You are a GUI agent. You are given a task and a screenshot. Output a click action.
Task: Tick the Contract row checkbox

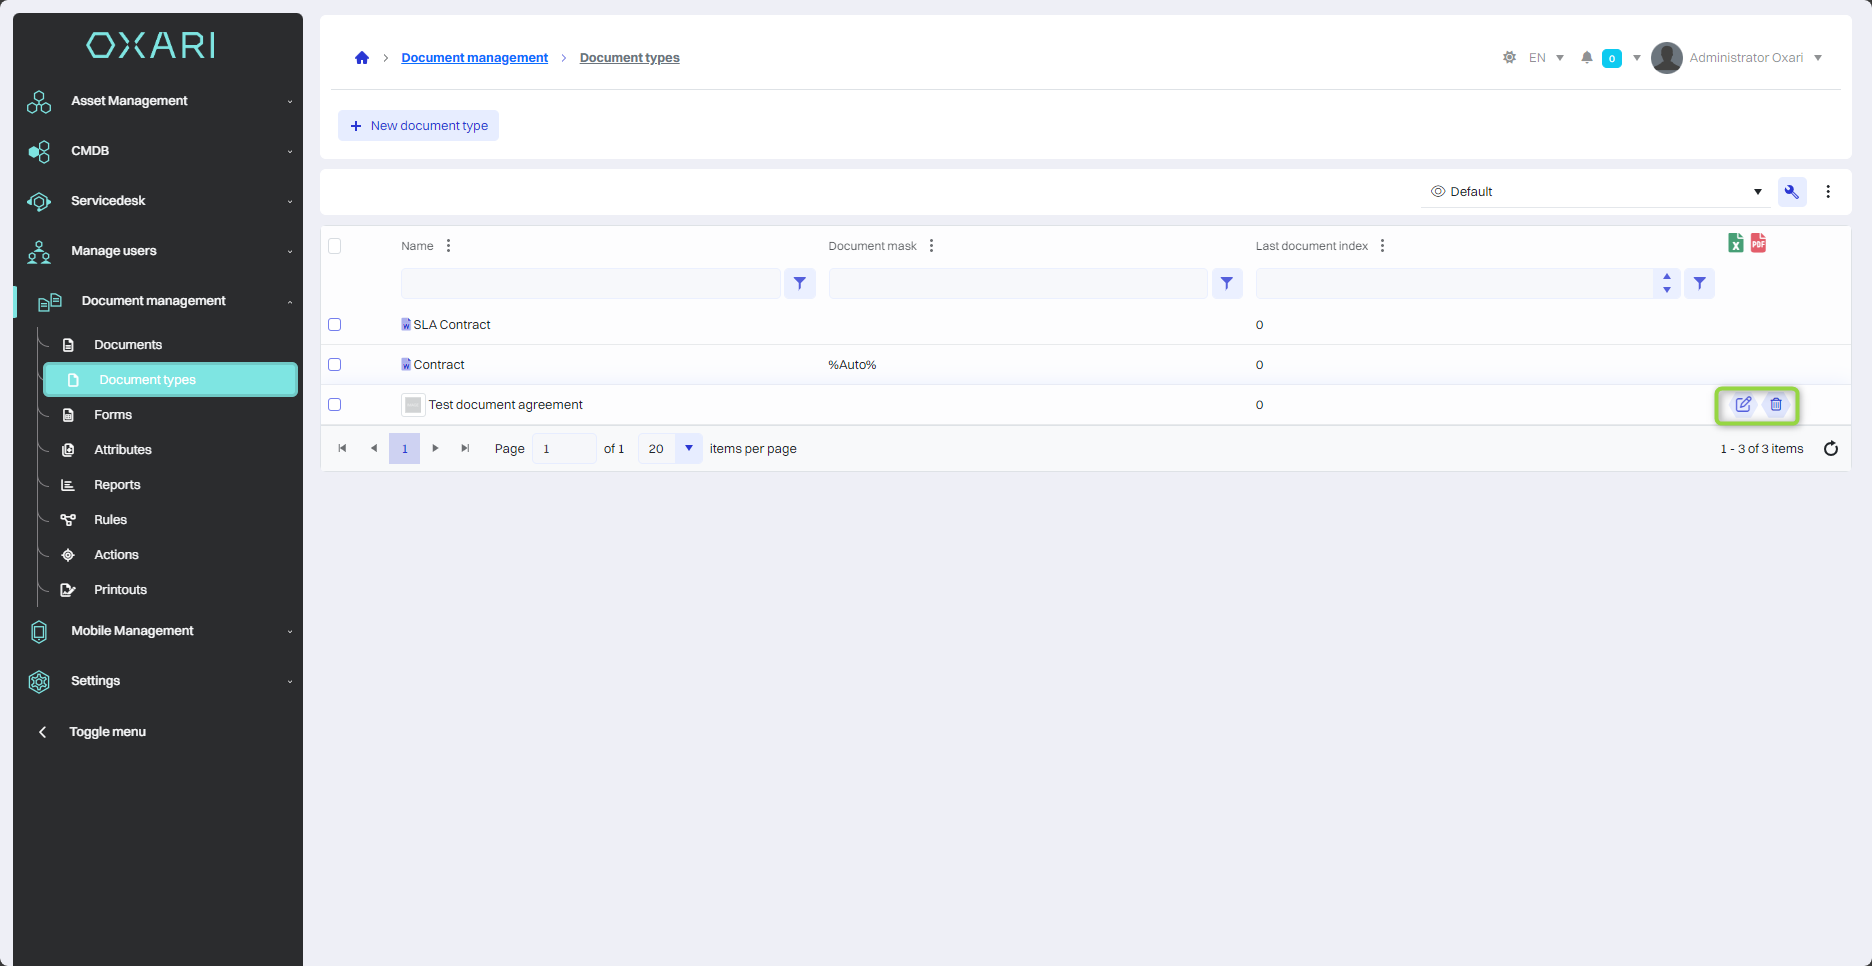point(335,365)
